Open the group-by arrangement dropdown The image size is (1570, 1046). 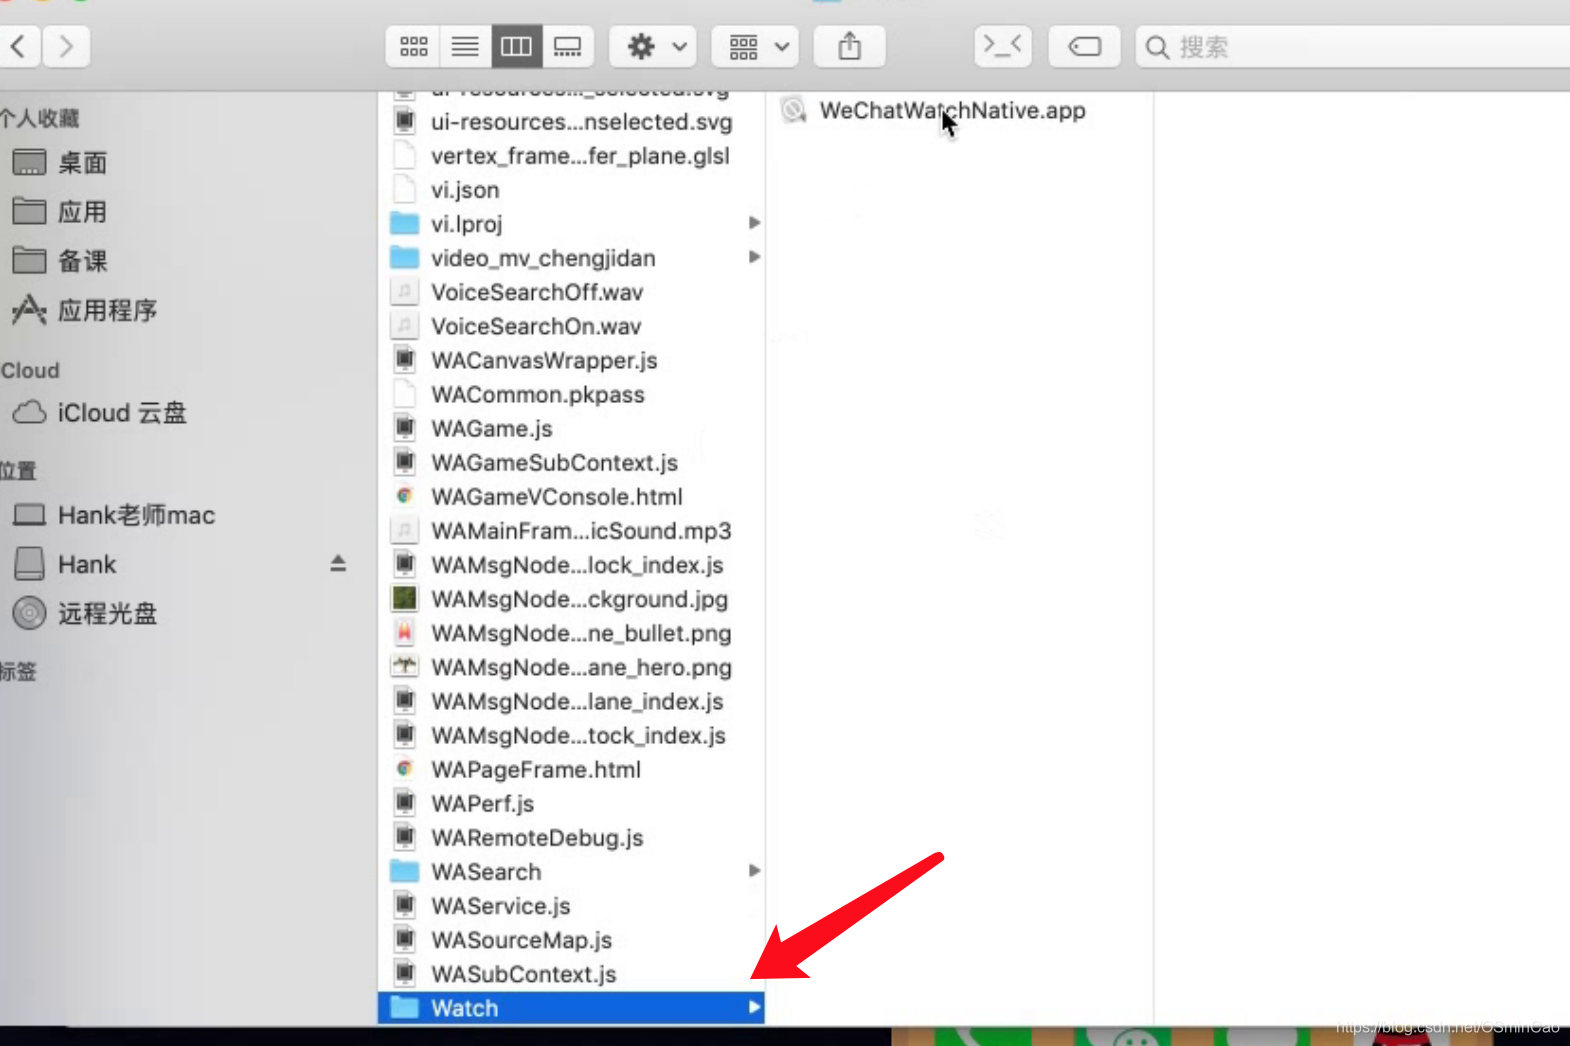coord(756,46)
